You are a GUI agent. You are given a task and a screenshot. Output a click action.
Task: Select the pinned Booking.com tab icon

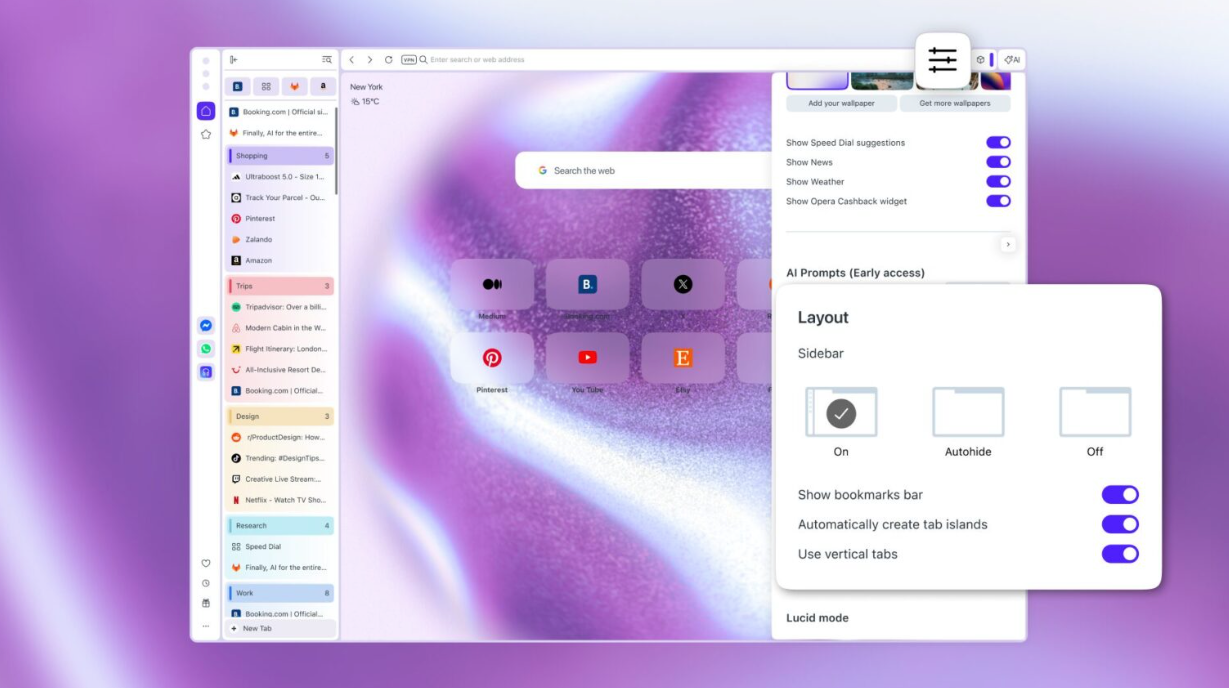[238, 87]
